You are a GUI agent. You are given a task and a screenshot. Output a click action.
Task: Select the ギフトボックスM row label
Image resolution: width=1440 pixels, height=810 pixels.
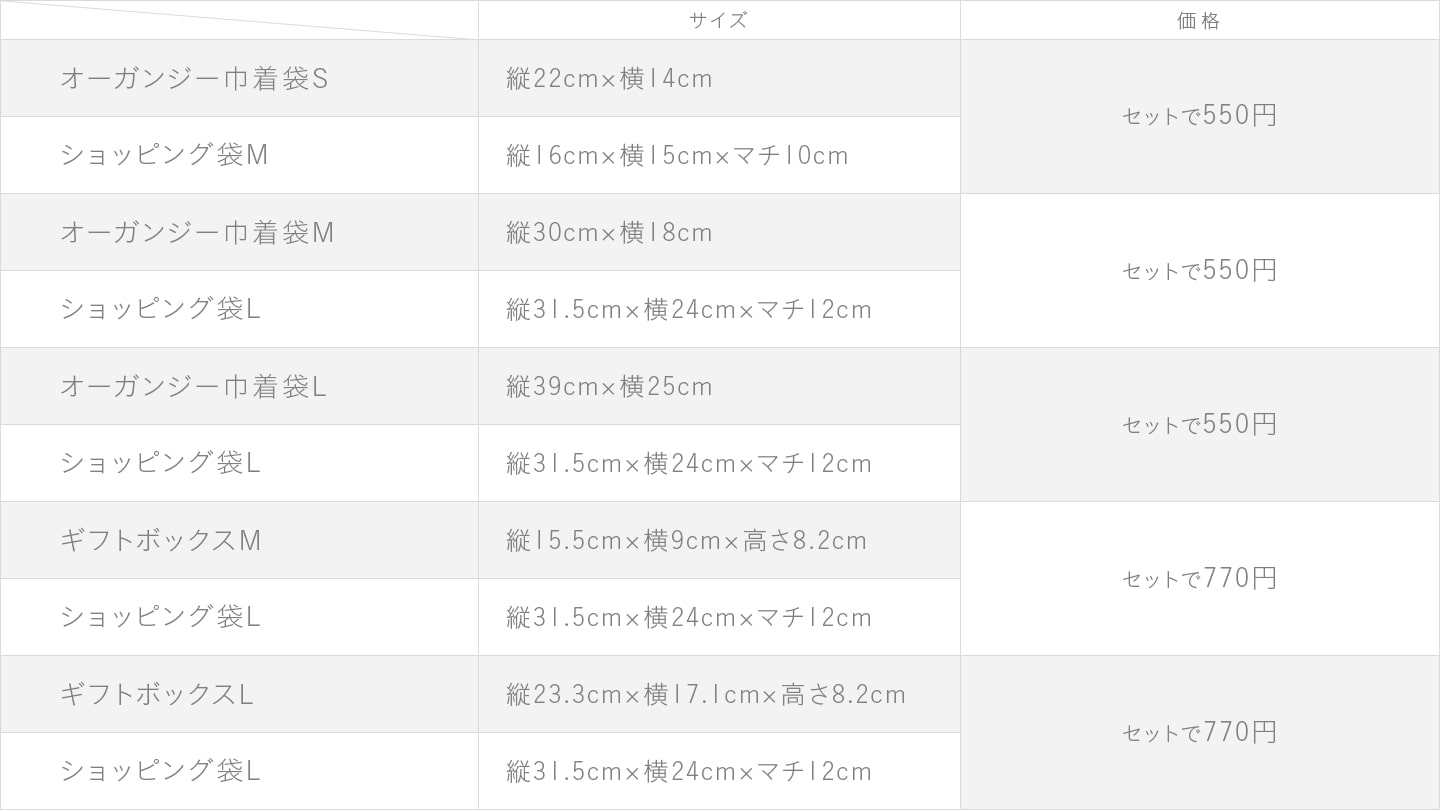click(x=160, y=541)
